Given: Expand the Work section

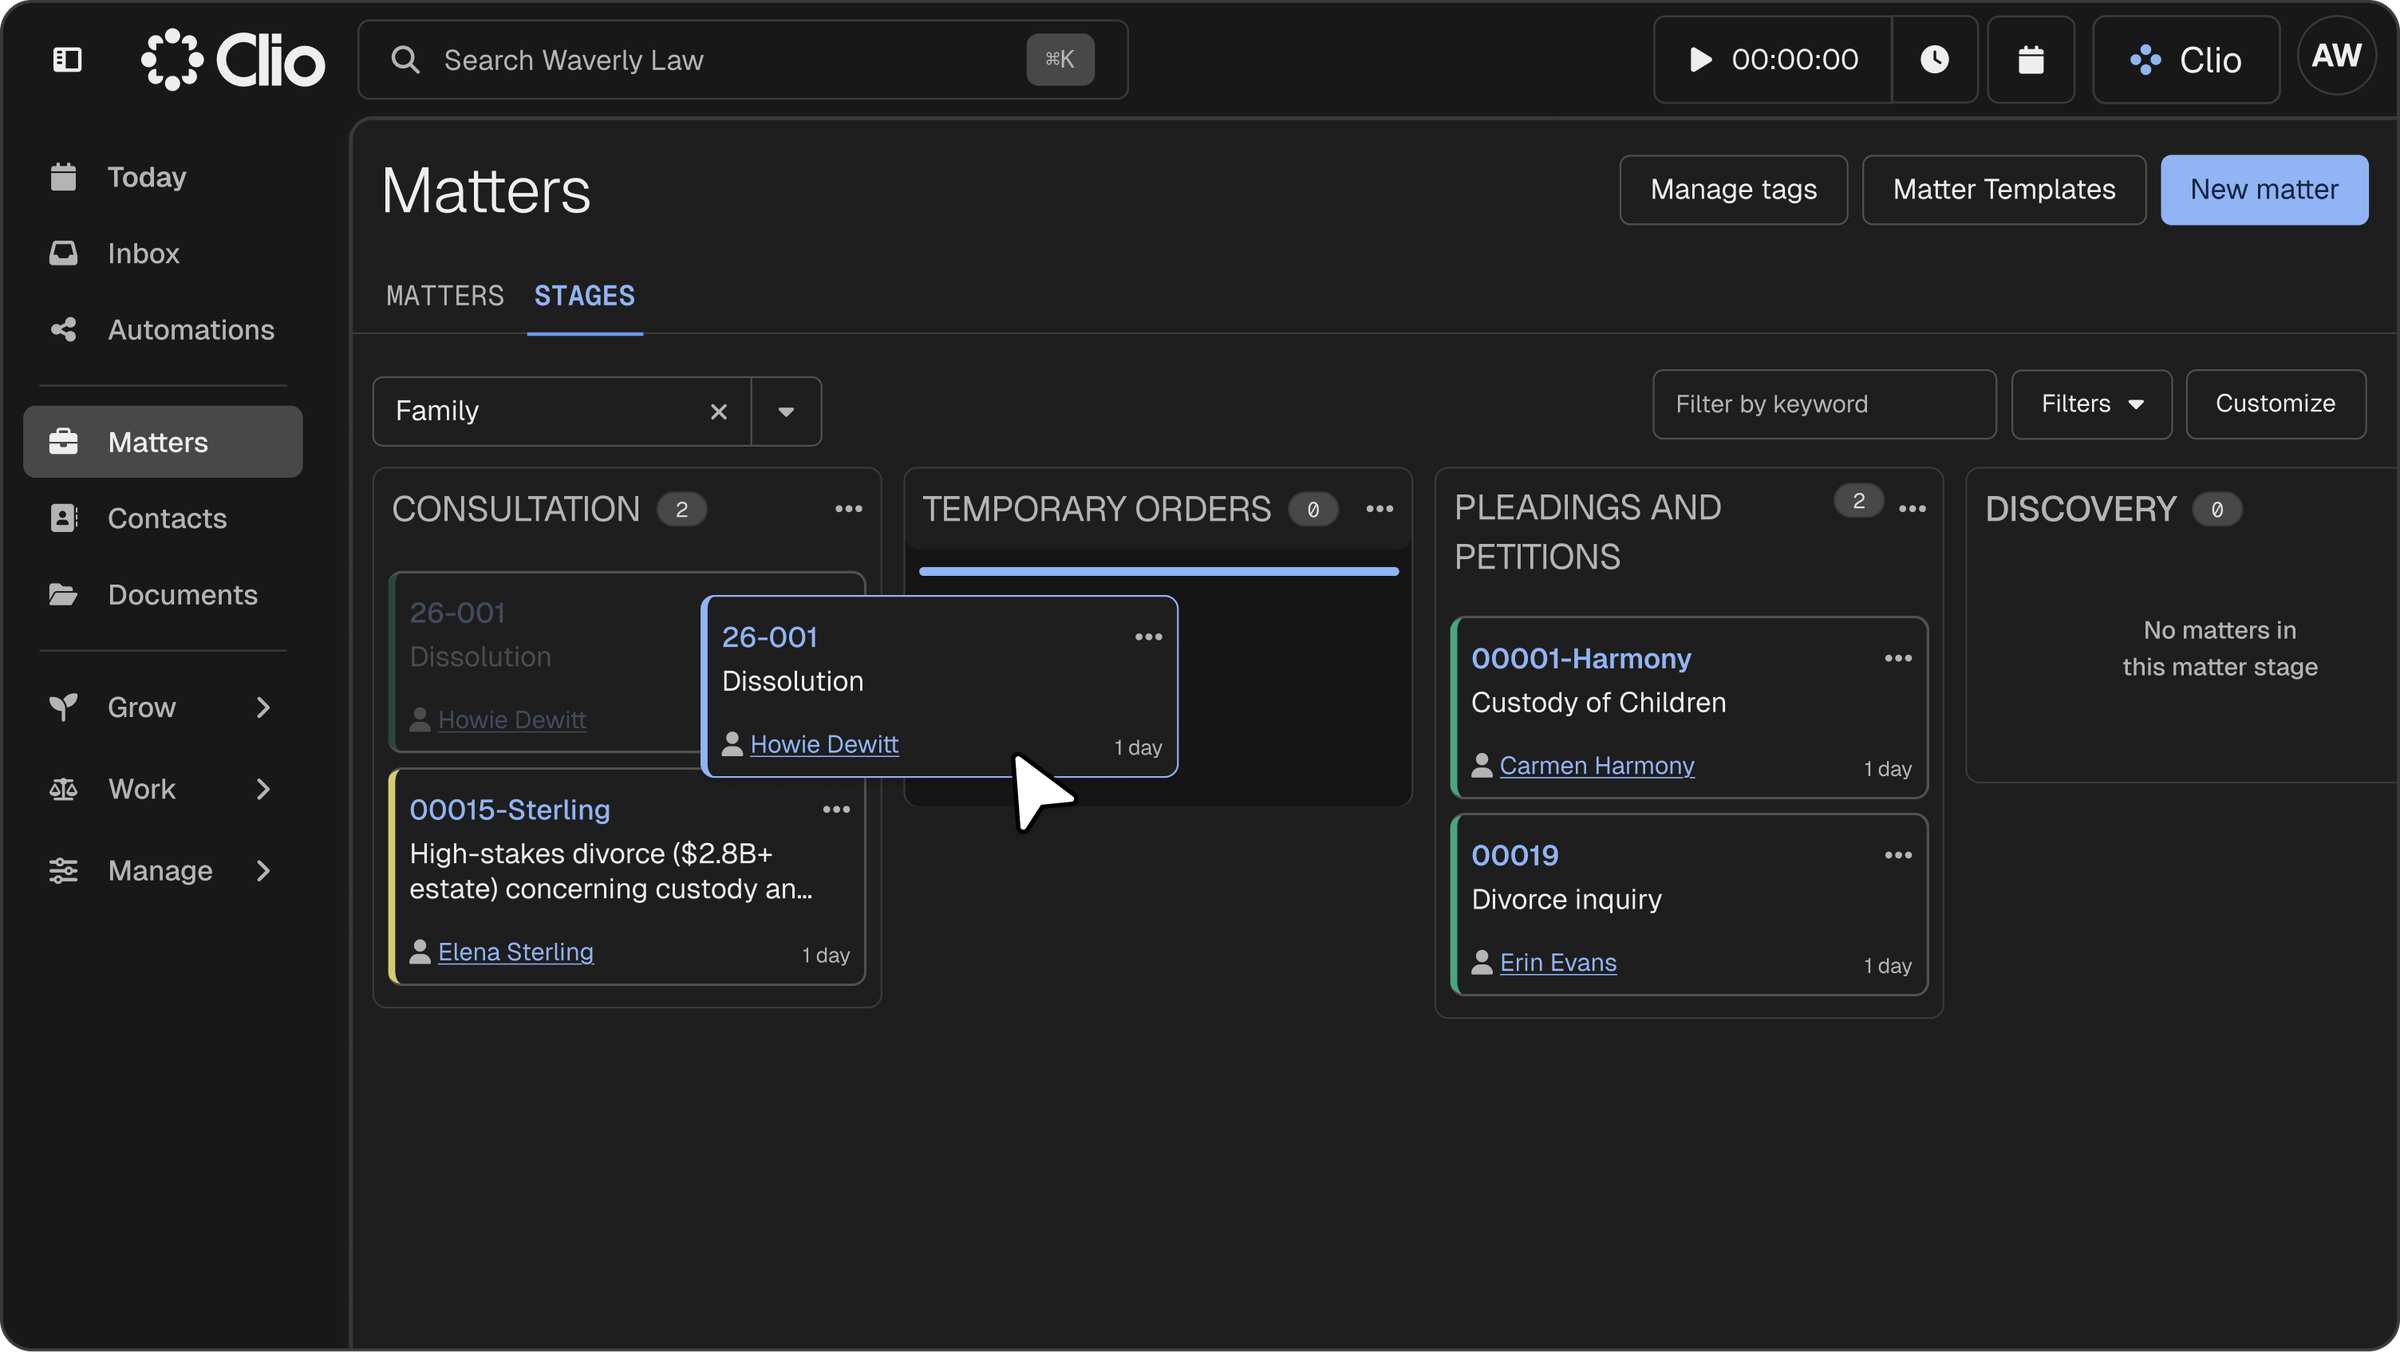Looking at the screenshot, I should click(x=163, y=789).
